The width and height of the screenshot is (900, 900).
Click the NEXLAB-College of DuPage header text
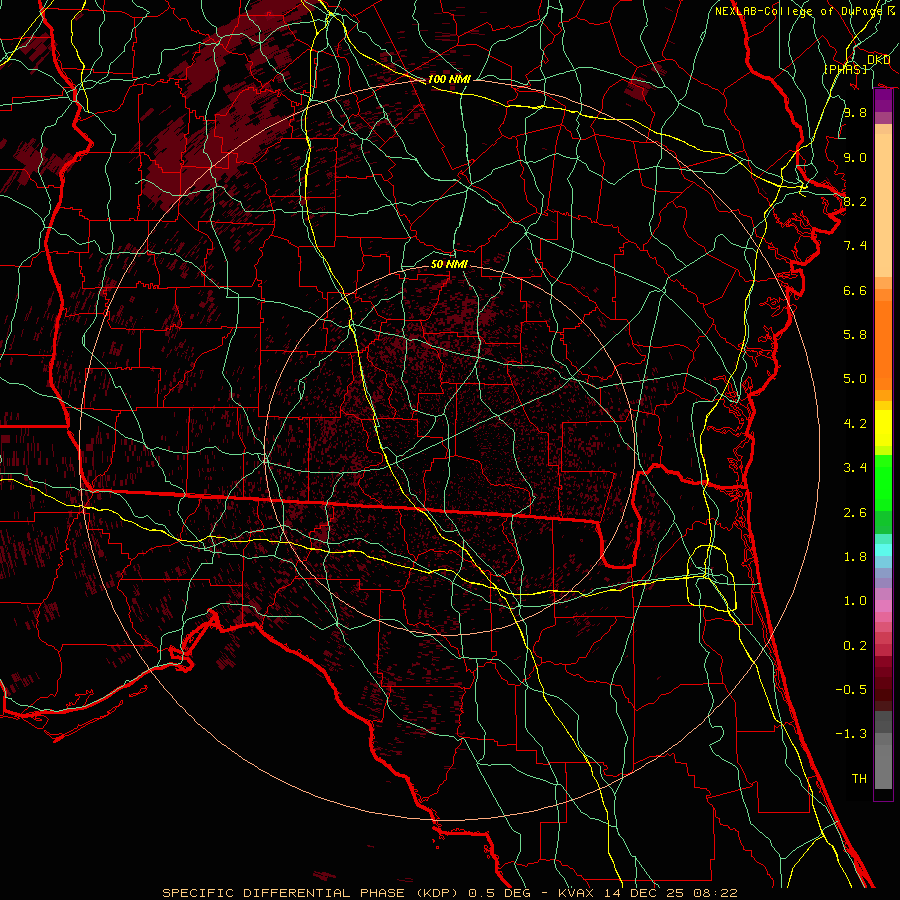click(799, 11)
